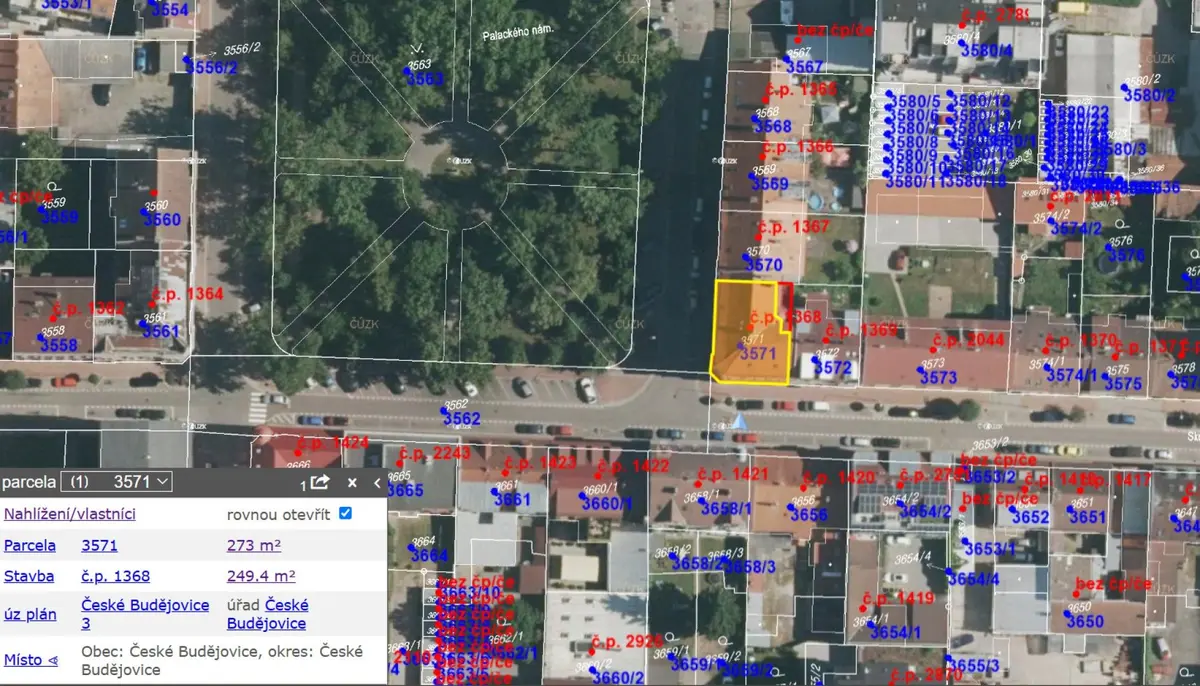This screenshot has height=686, width=1200.
Task: Click the blue triangle marker below parcel 3571
Action: point(739,421)
